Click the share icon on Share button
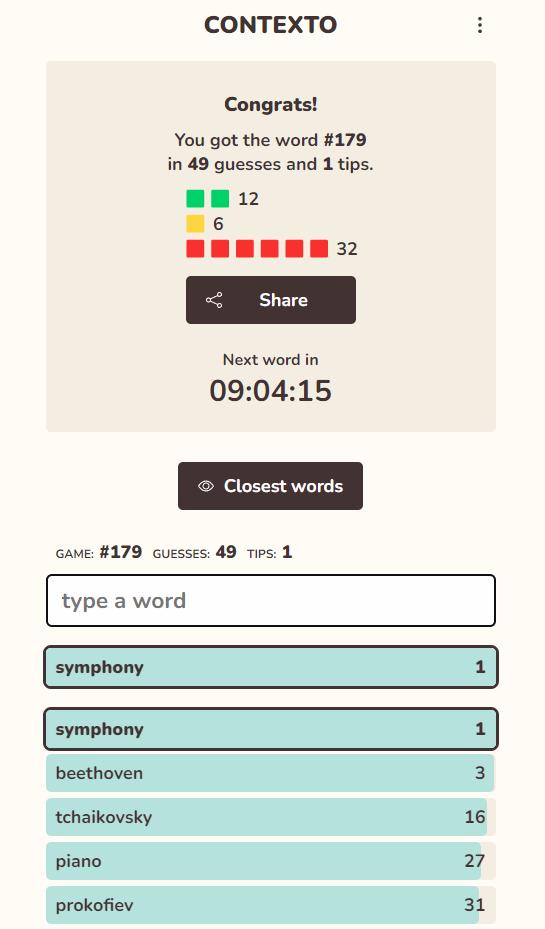The width and height of the screenshot is (545, 929). click(x=214, y=300)
